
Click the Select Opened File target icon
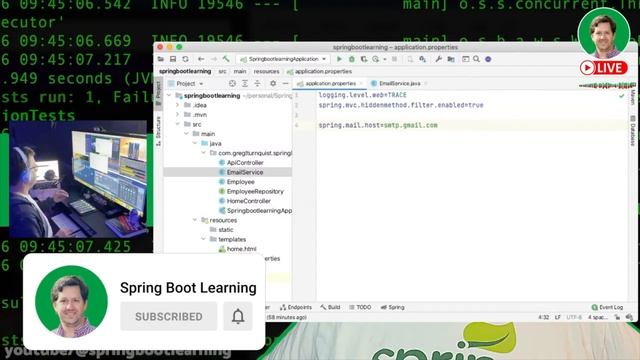(232, 83)
